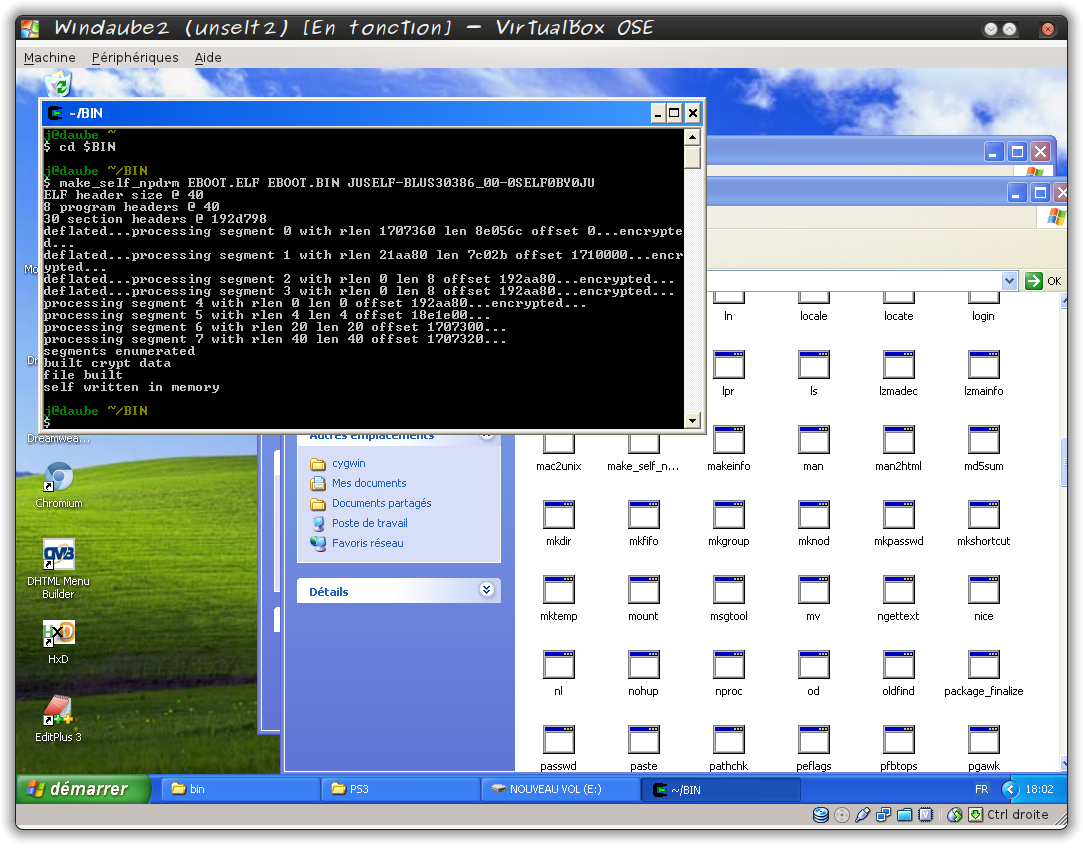Select the mount file icon
Viewport: 1083px width, 848px height.
(644, 590)
